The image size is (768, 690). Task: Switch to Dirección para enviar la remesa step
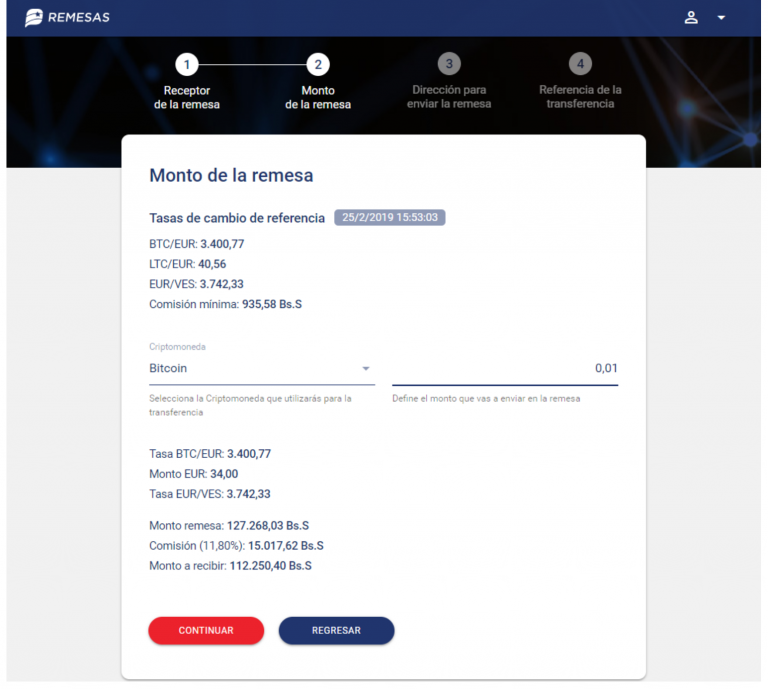point(449,97)
